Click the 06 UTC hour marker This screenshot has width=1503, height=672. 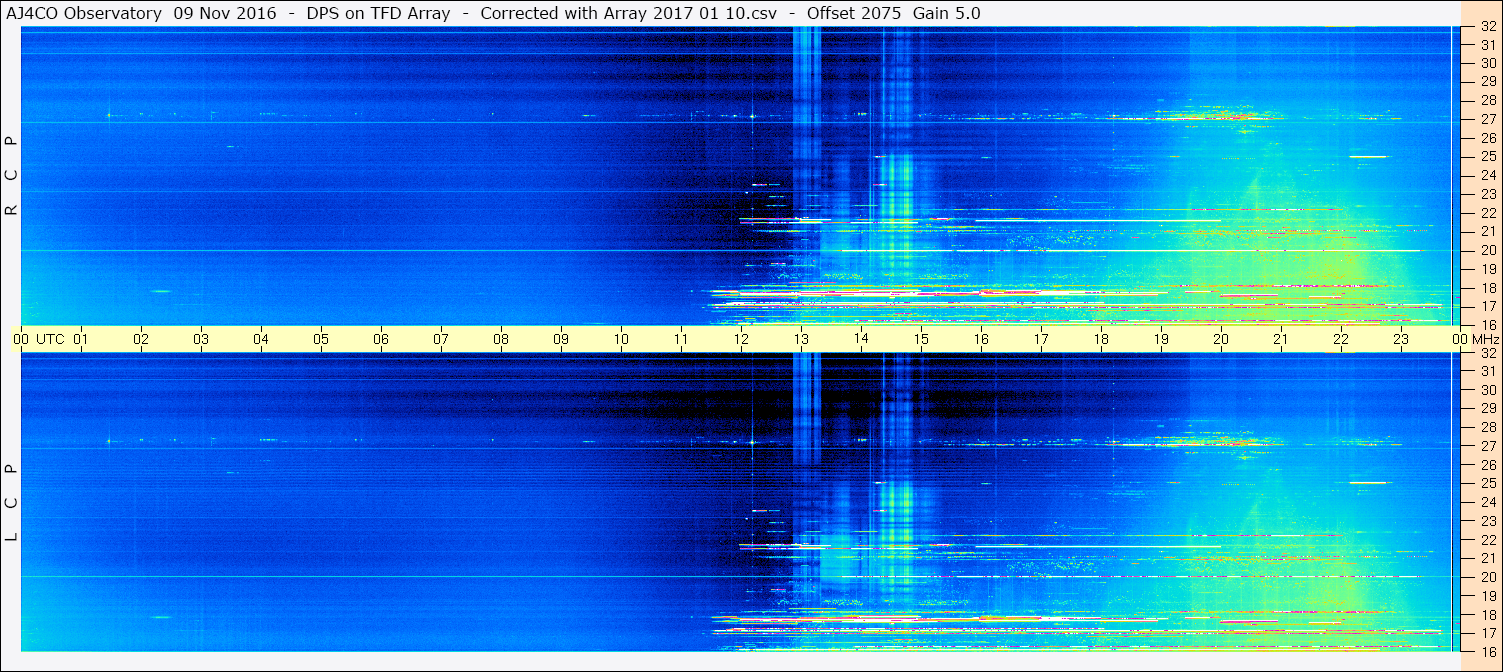381,339
